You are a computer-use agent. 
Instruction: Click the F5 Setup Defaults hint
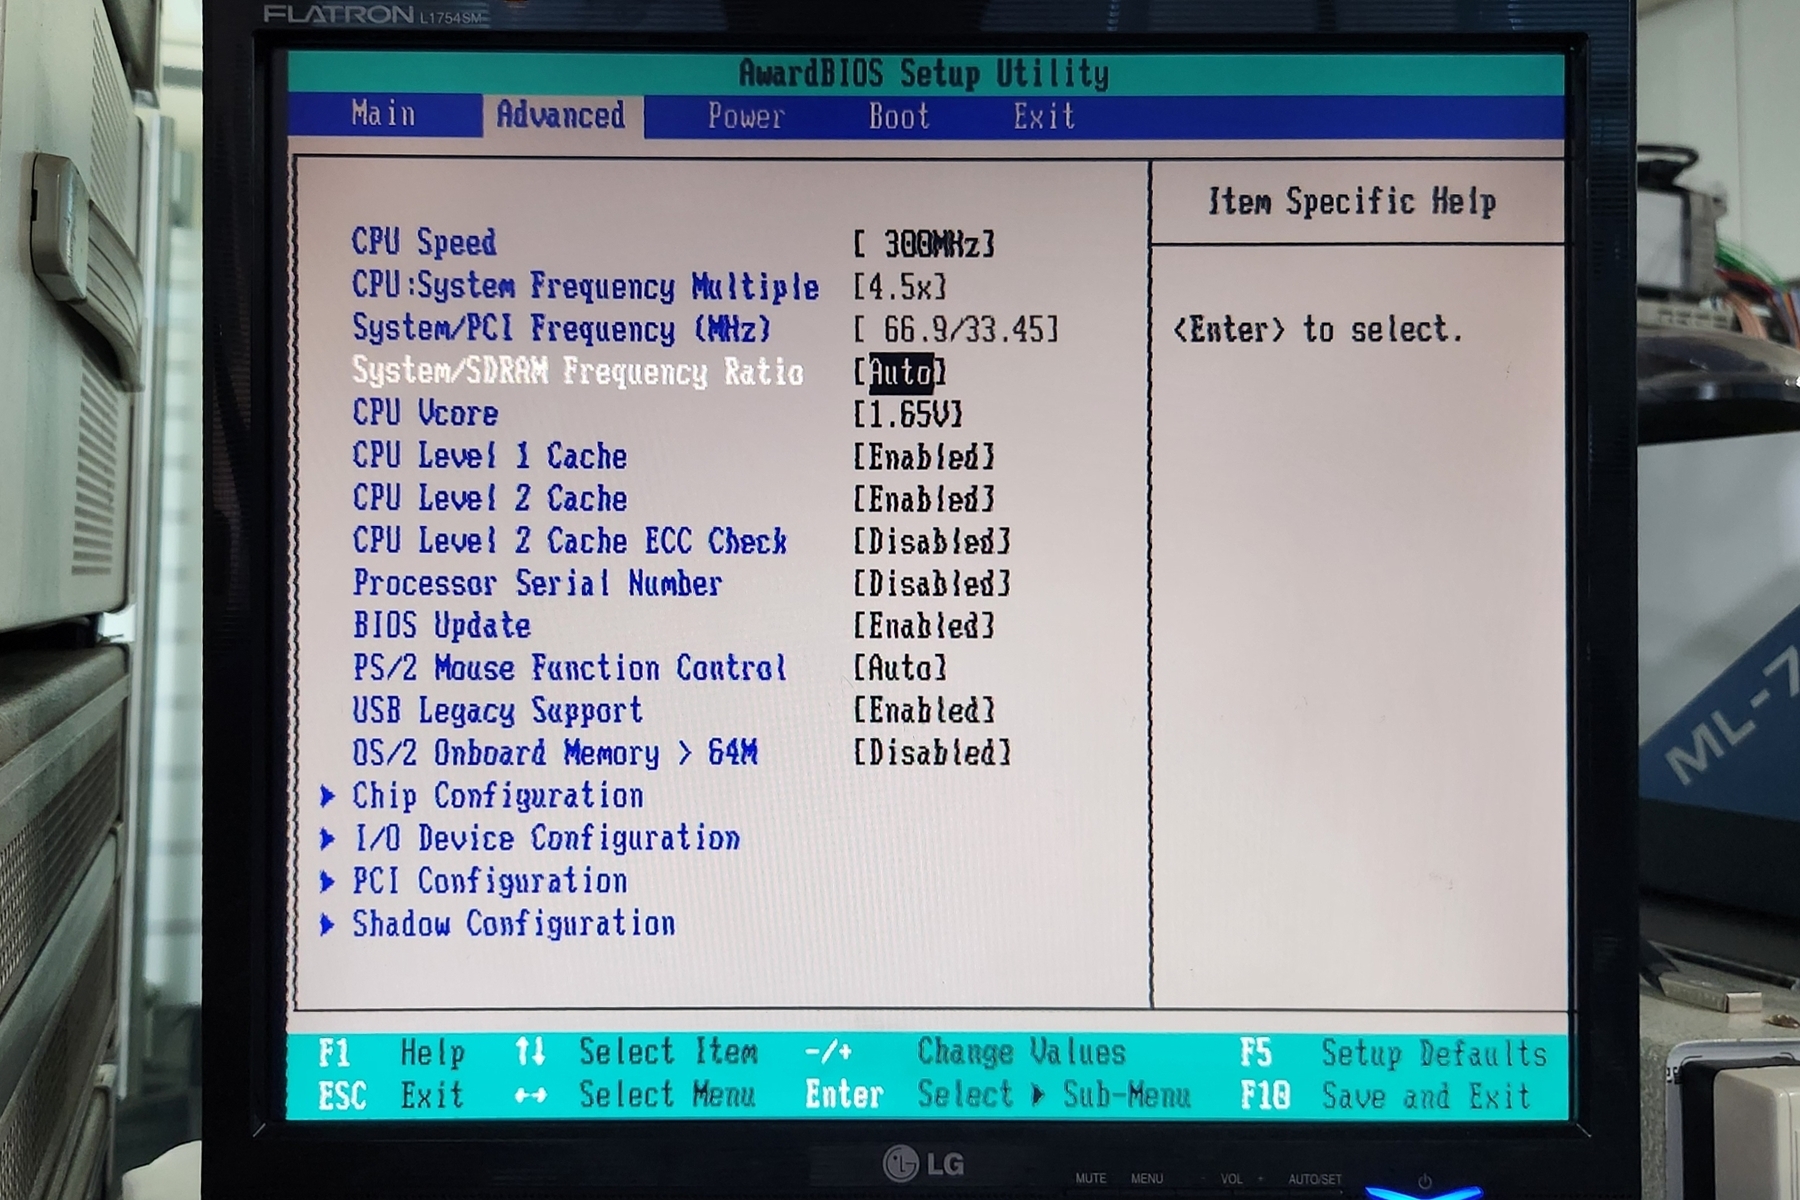(1392, 1053)
